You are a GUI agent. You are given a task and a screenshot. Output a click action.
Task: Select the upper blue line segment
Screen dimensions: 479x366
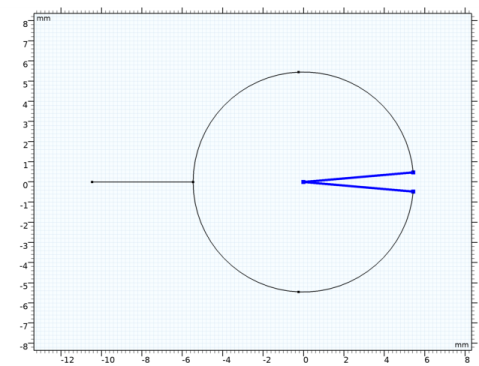coord(358,177)
